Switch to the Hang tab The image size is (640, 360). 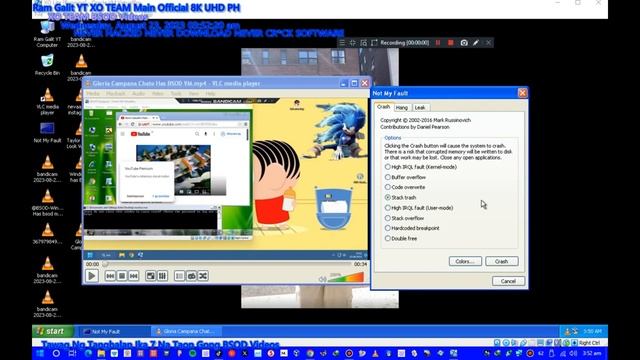(402, 107)
